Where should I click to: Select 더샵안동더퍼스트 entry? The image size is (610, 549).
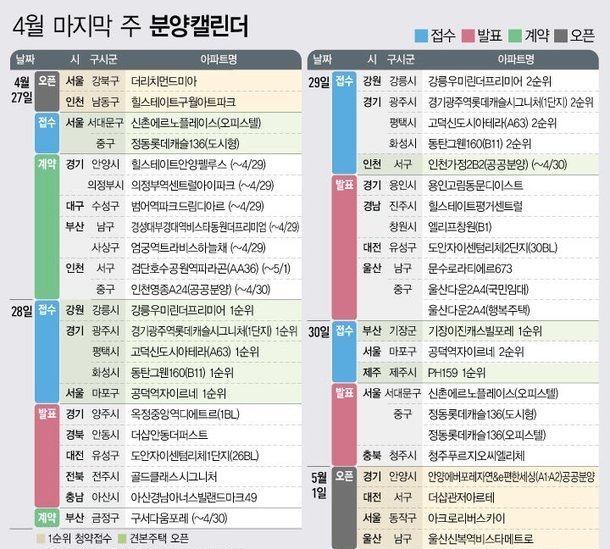169,435
